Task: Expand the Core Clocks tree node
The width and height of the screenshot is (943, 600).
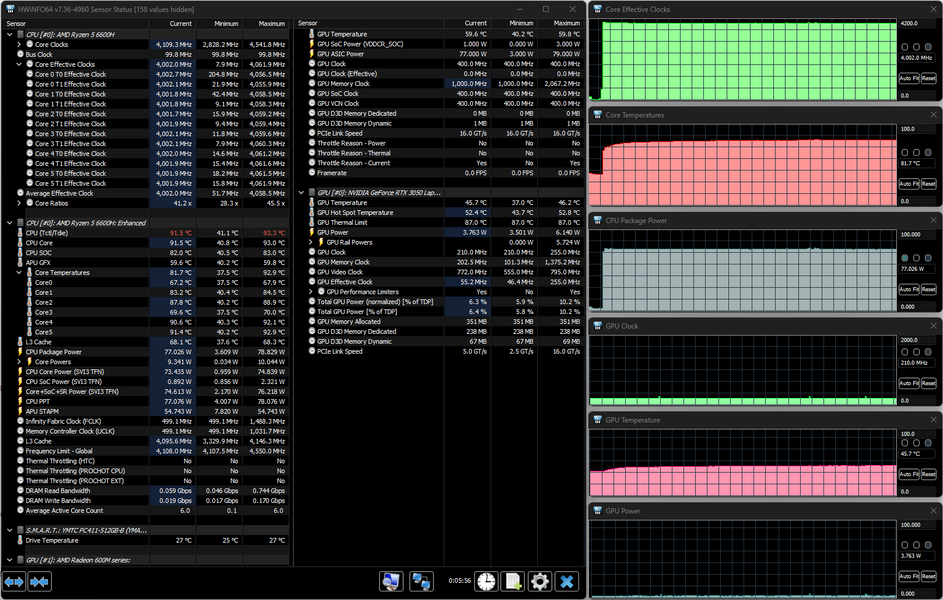Action: [19, 44]
